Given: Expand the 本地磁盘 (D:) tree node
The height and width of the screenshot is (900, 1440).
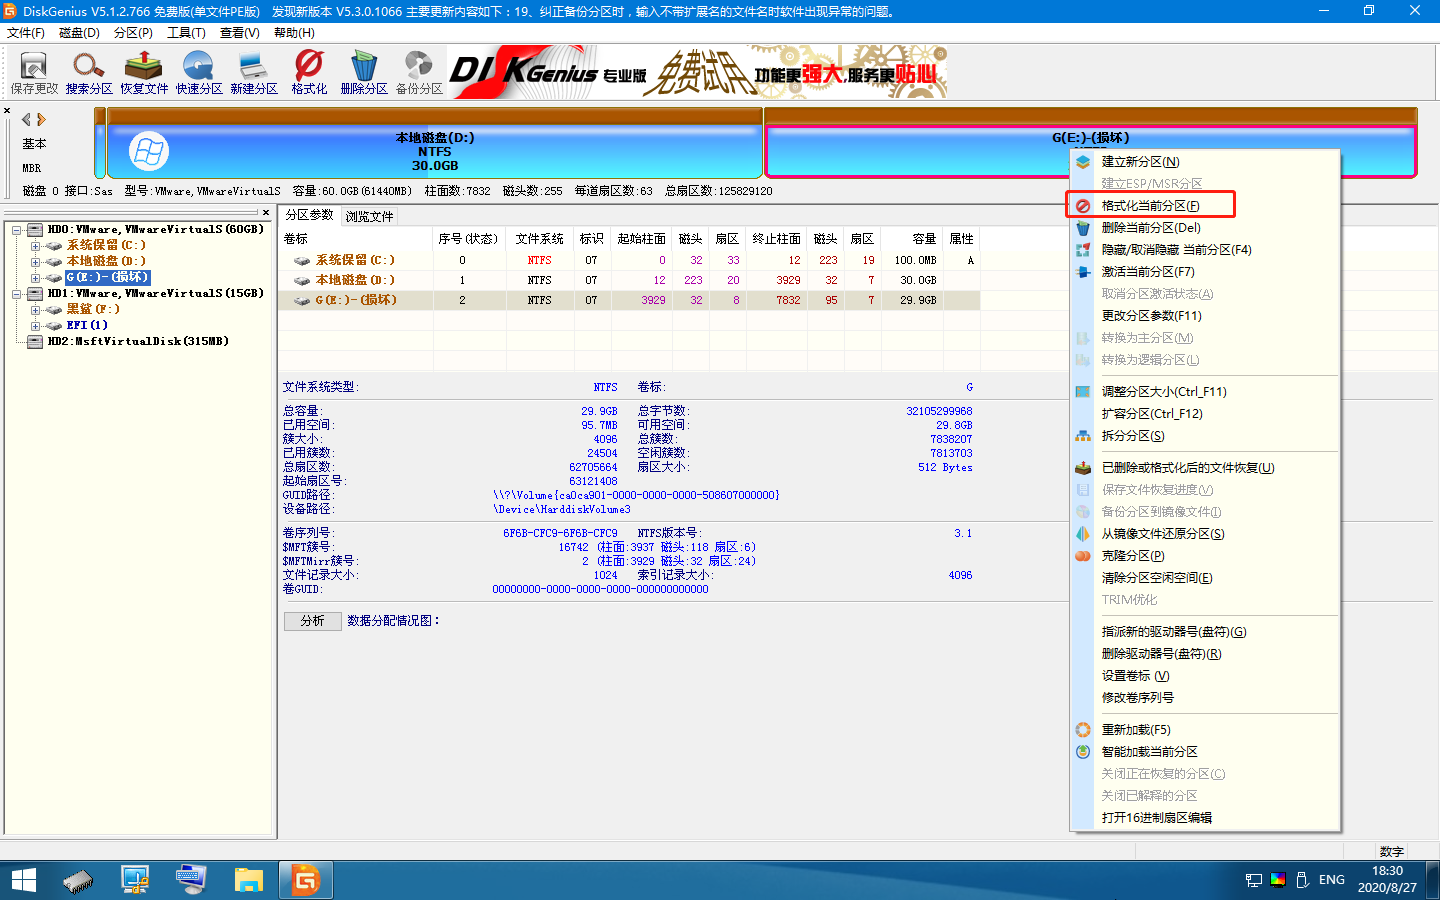Looking at the screenshot, I should click(x=35, y=261).
